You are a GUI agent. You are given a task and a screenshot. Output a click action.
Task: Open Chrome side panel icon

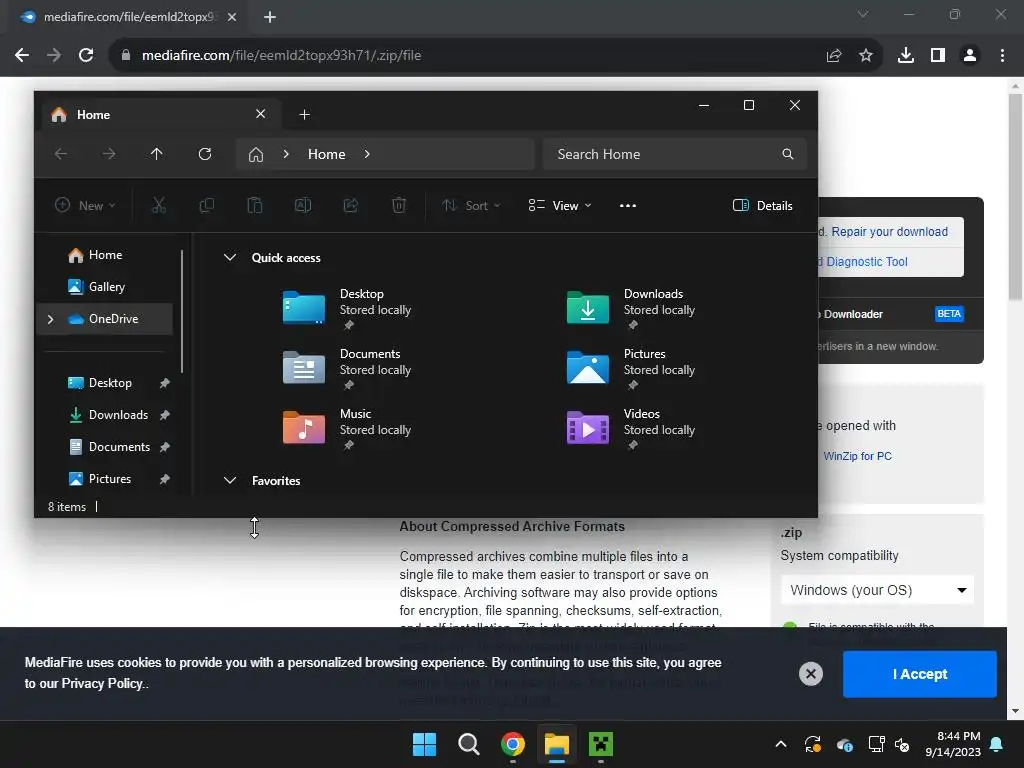click(938, 56)
